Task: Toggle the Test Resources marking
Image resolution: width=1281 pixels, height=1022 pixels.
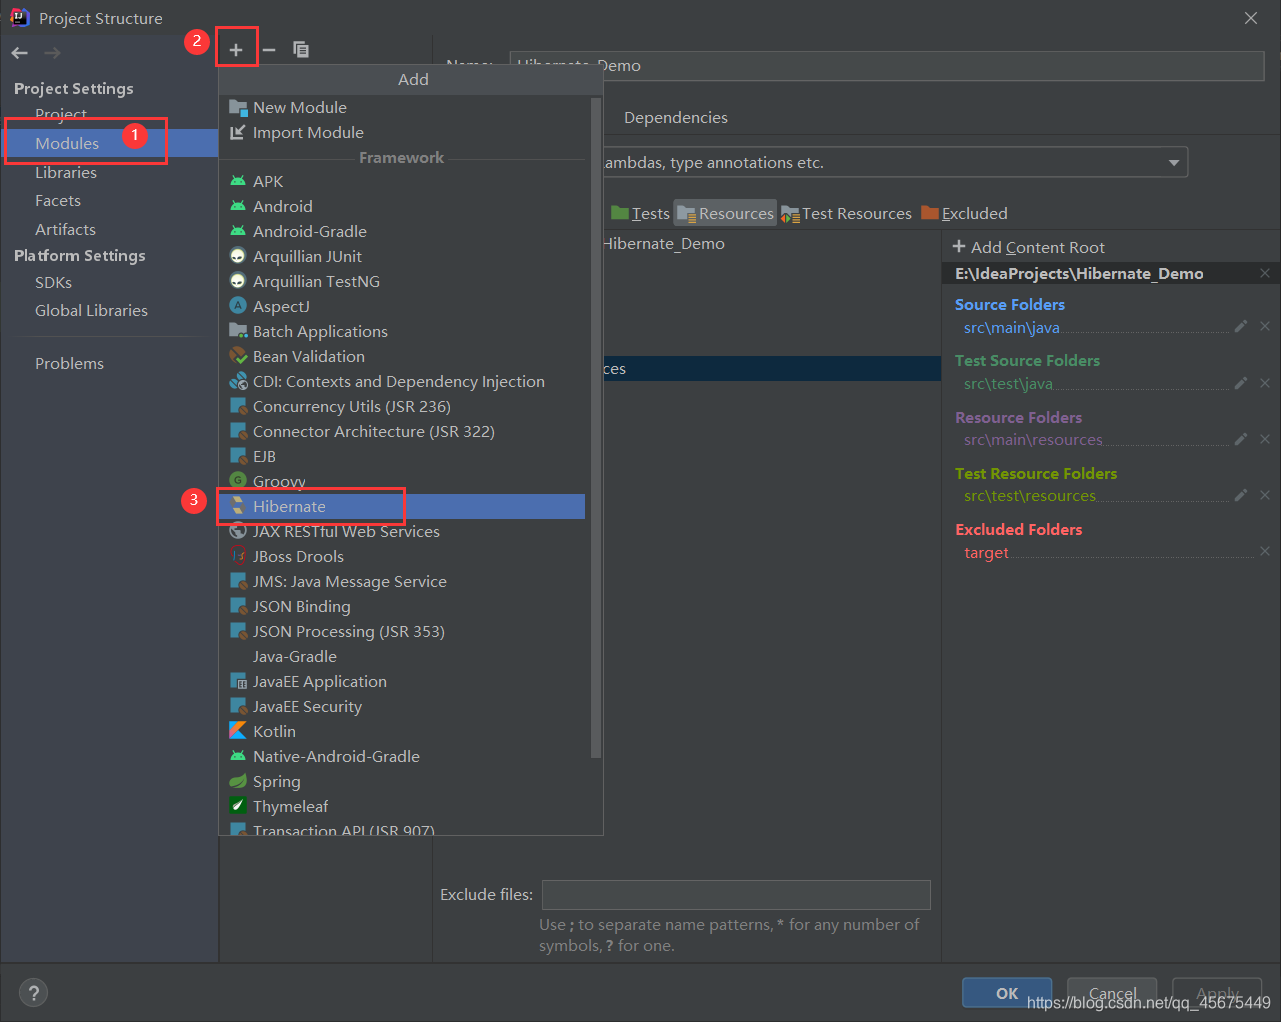Action: (x=846, y=212)
